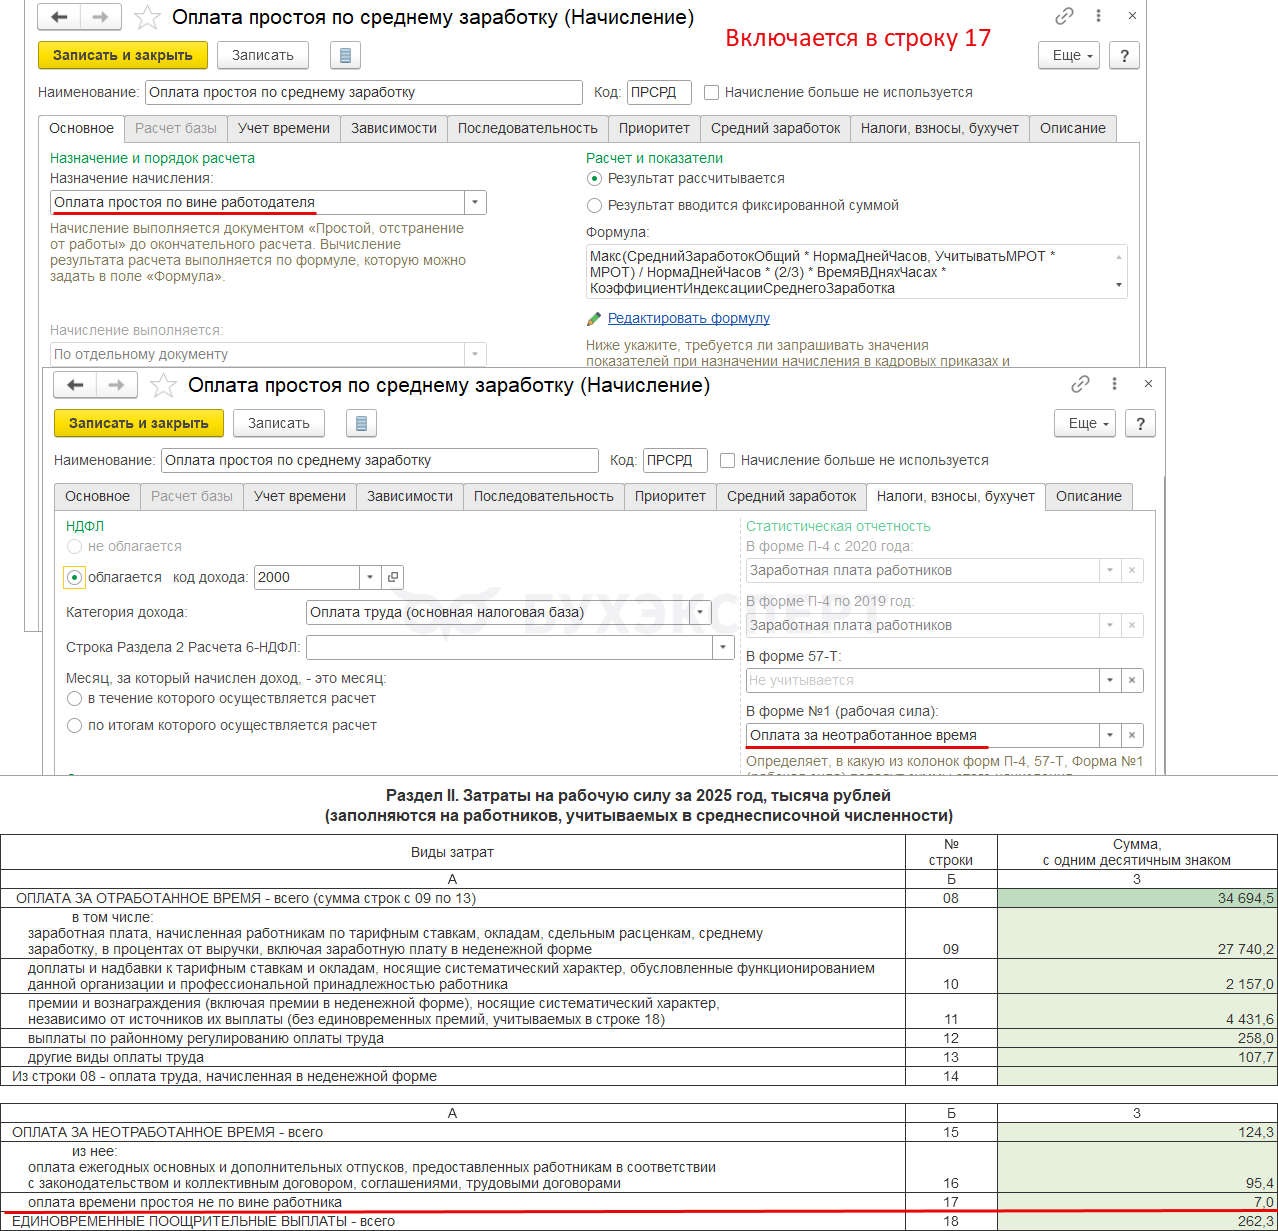This screenshot has height=1231, width=1278.
Task: Expand 'По отдельному документу' dropdown
Action: point(475,354)
